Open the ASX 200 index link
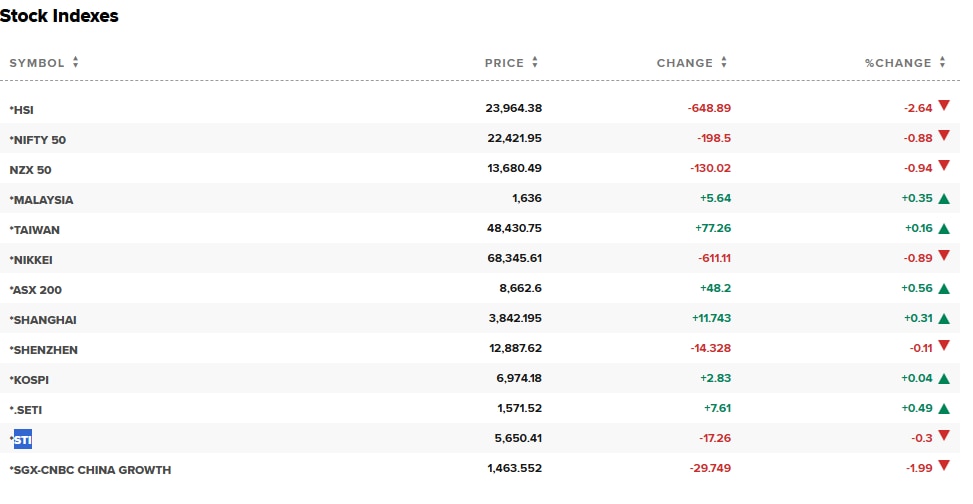 point(36,290)
